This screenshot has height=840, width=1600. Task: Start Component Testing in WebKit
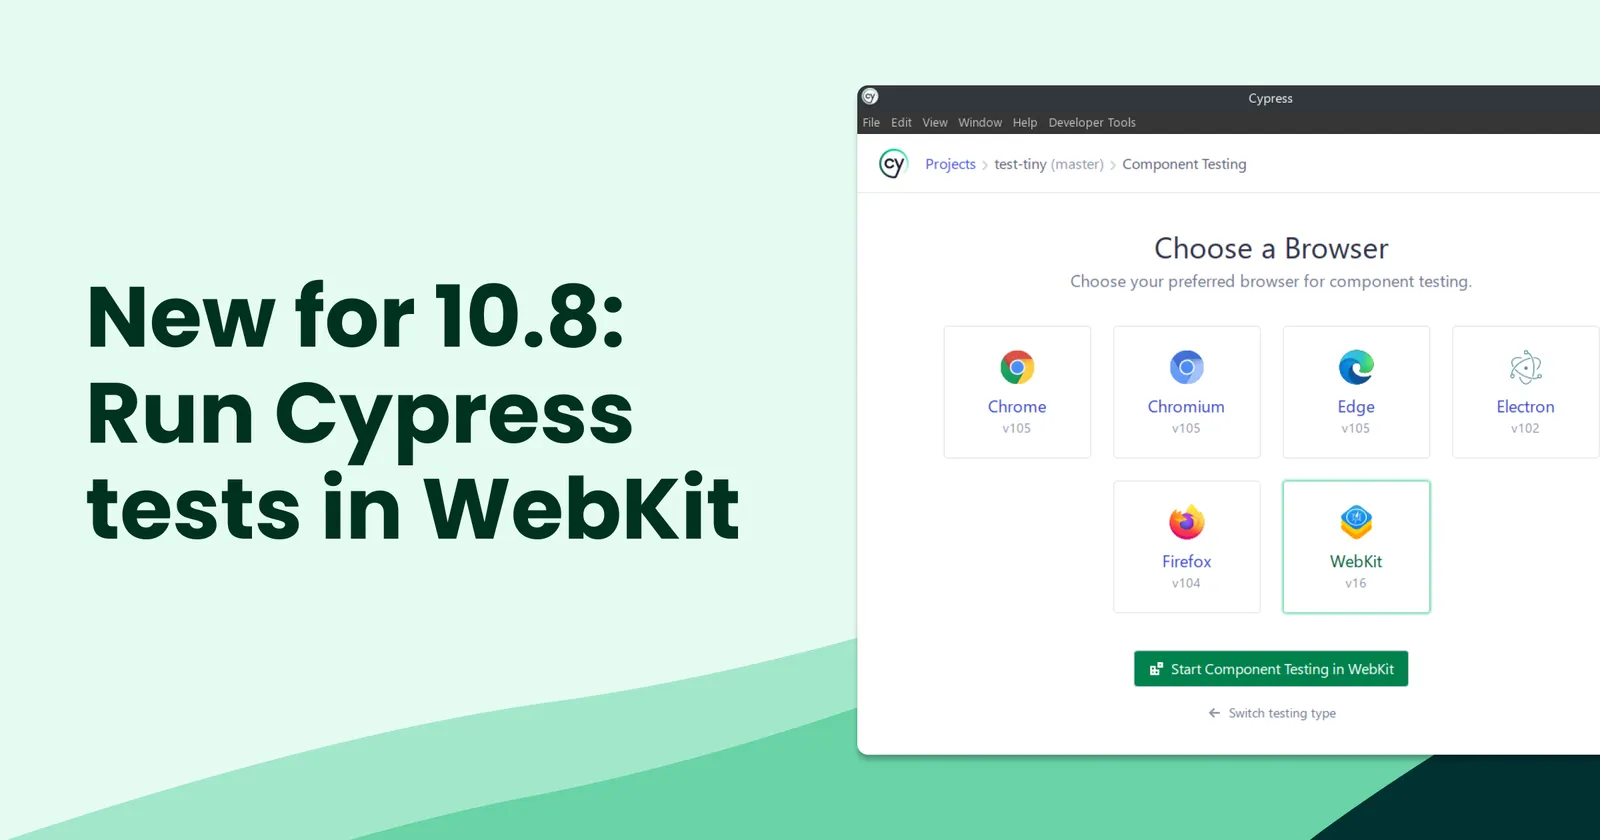point(1271,669)
